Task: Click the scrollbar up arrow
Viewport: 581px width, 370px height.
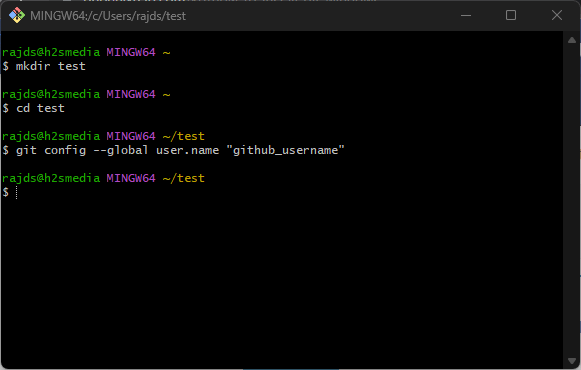Action: [572, 40]
